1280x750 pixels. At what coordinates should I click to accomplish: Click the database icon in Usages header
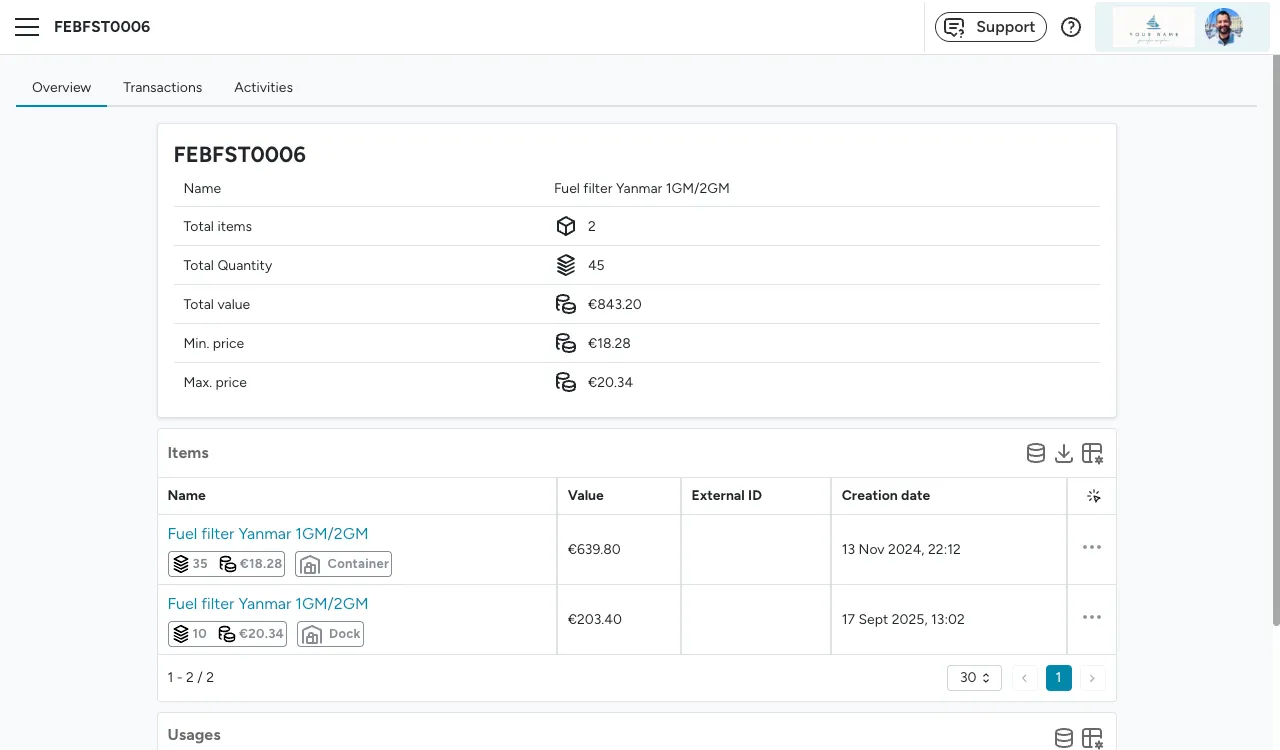(x=1064, y=738)
